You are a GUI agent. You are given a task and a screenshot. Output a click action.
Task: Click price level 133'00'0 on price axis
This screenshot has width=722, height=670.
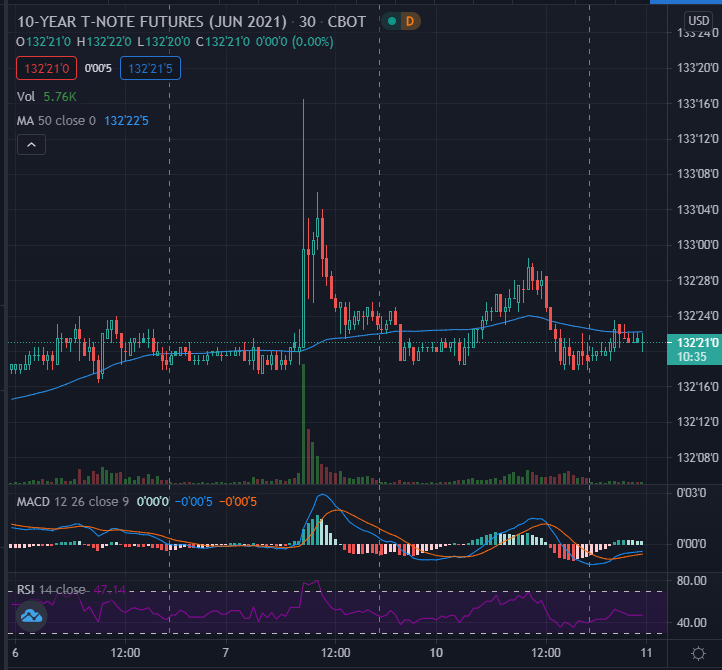click(x=697, y=245)
